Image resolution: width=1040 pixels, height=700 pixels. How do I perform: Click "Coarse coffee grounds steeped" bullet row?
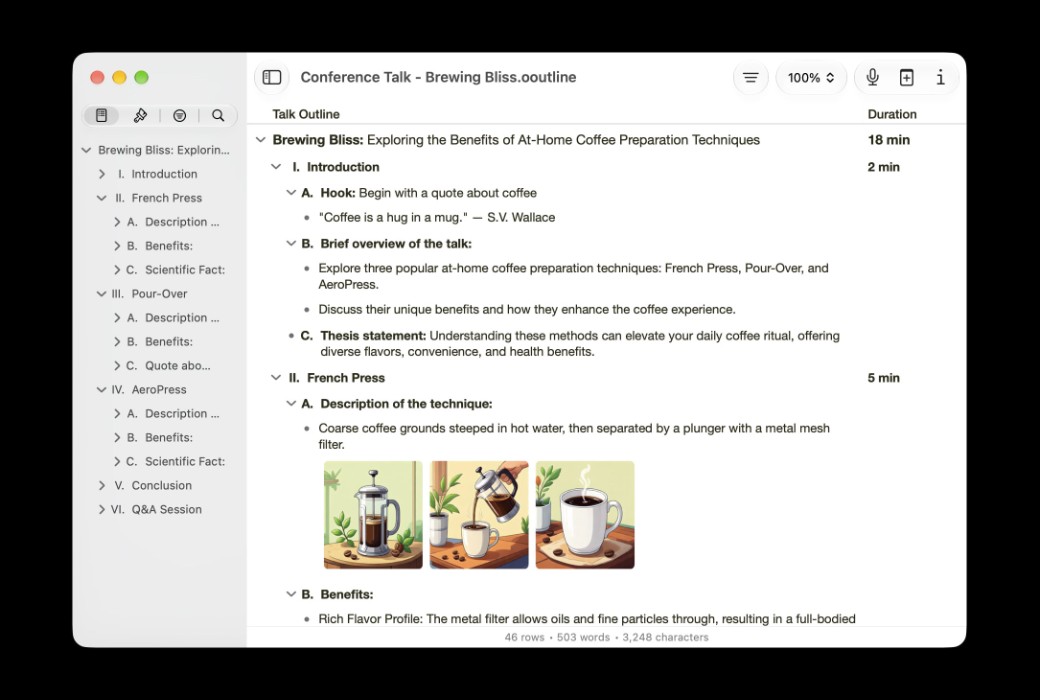pos(574,436)
